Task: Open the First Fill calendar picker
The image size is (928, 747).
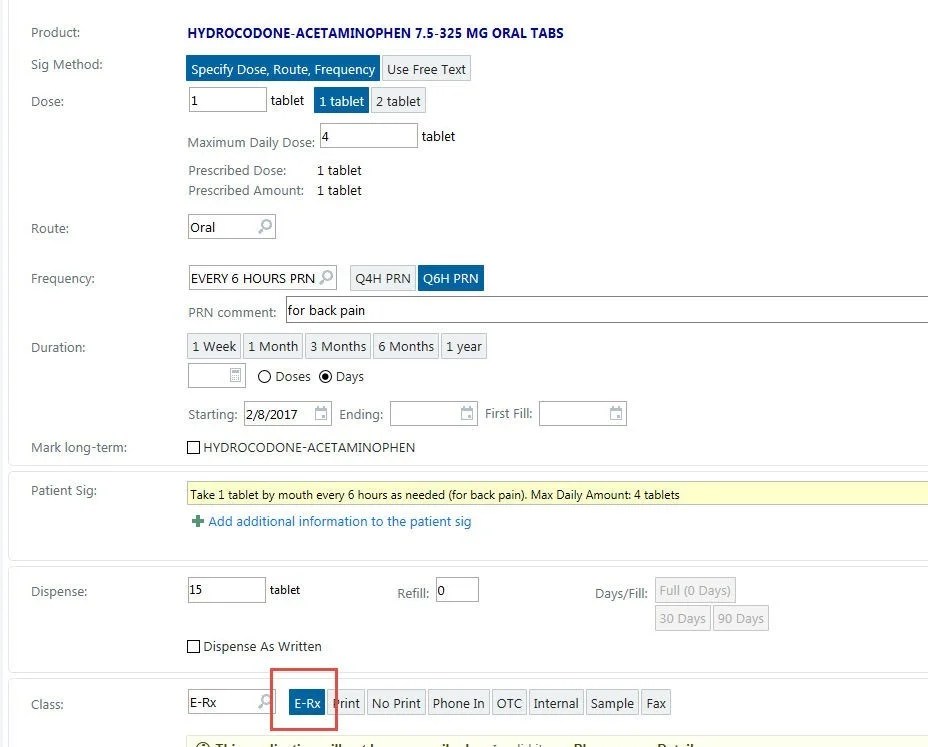Action: 616,413
